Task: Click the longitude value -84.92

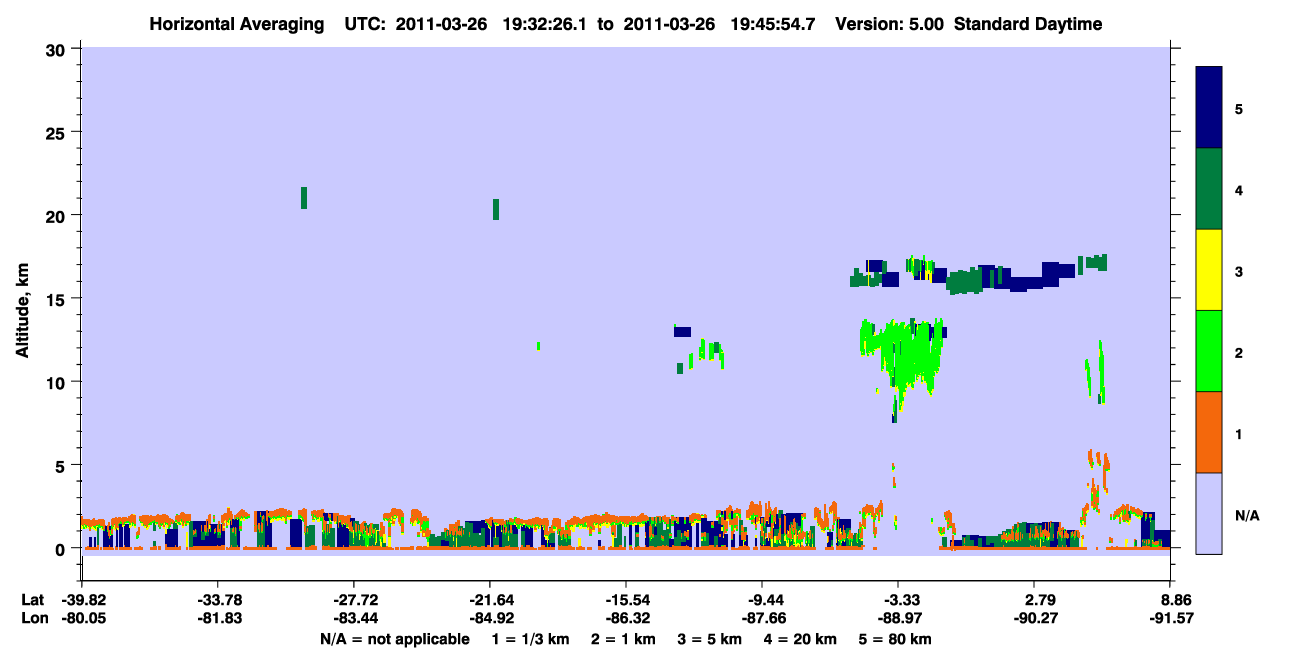Action: coord(490,618)
